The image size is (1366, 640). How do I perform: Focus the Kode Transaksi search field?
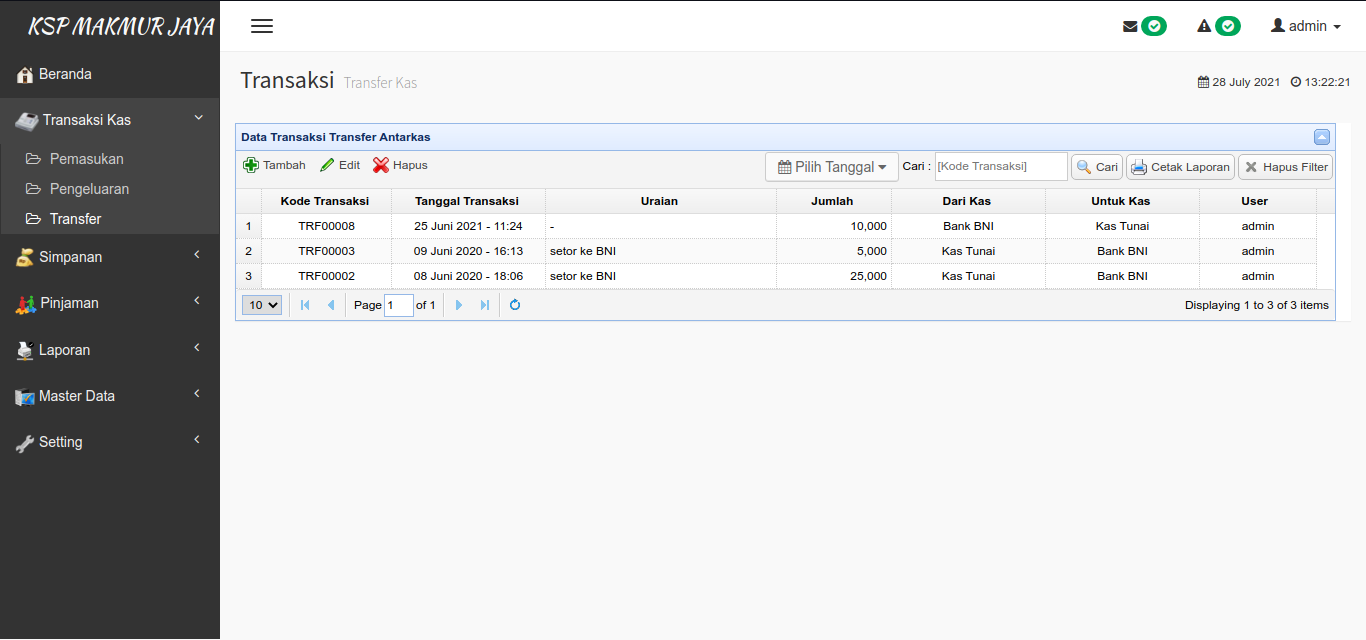pyautogui.click(x=1001, y=167)
